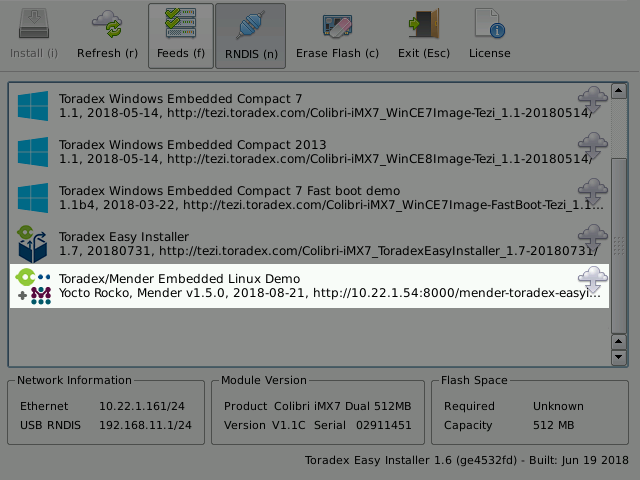Viewport: 640px width, 480px height.
Task: Click scrollbar up arrow at top of list
Action: (x=619, y=91)
